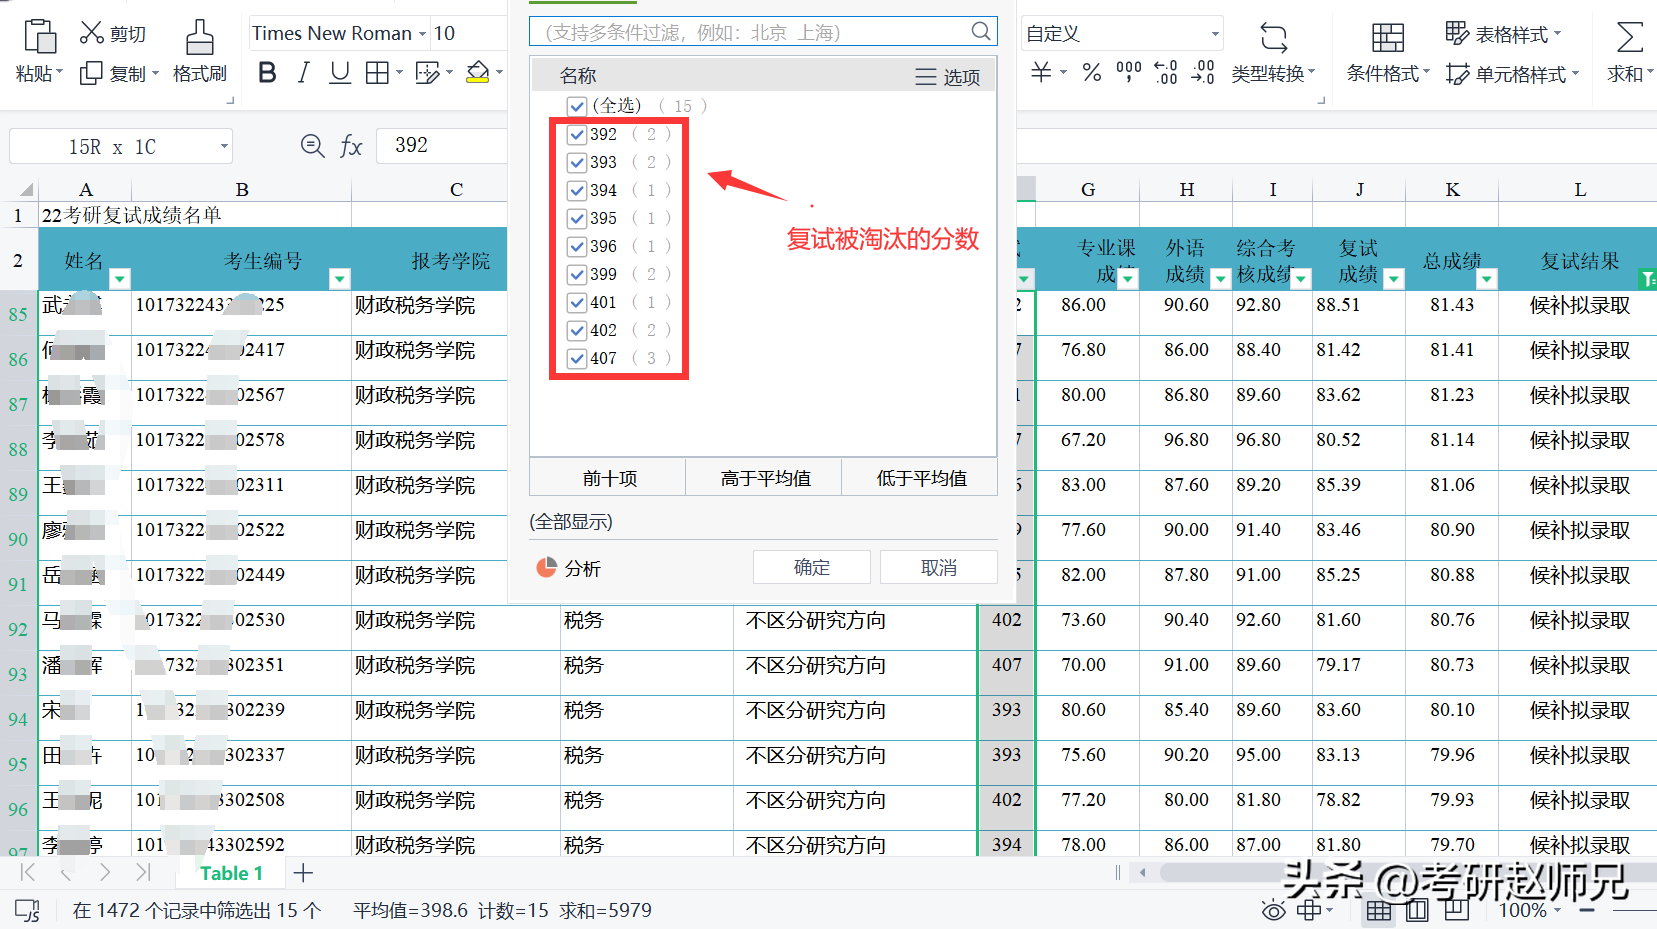This screenshot has height=929, width=1657.
Task: Switch to the Table 1 sheet tab
Action: point(231,873)
